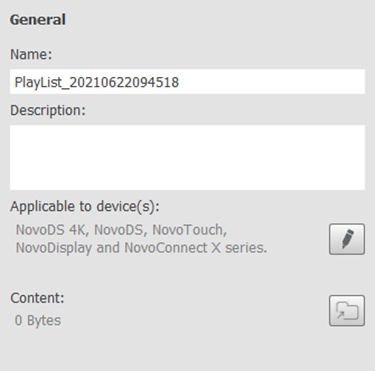Click the NovoDisplay word in device list

(54, 248)
